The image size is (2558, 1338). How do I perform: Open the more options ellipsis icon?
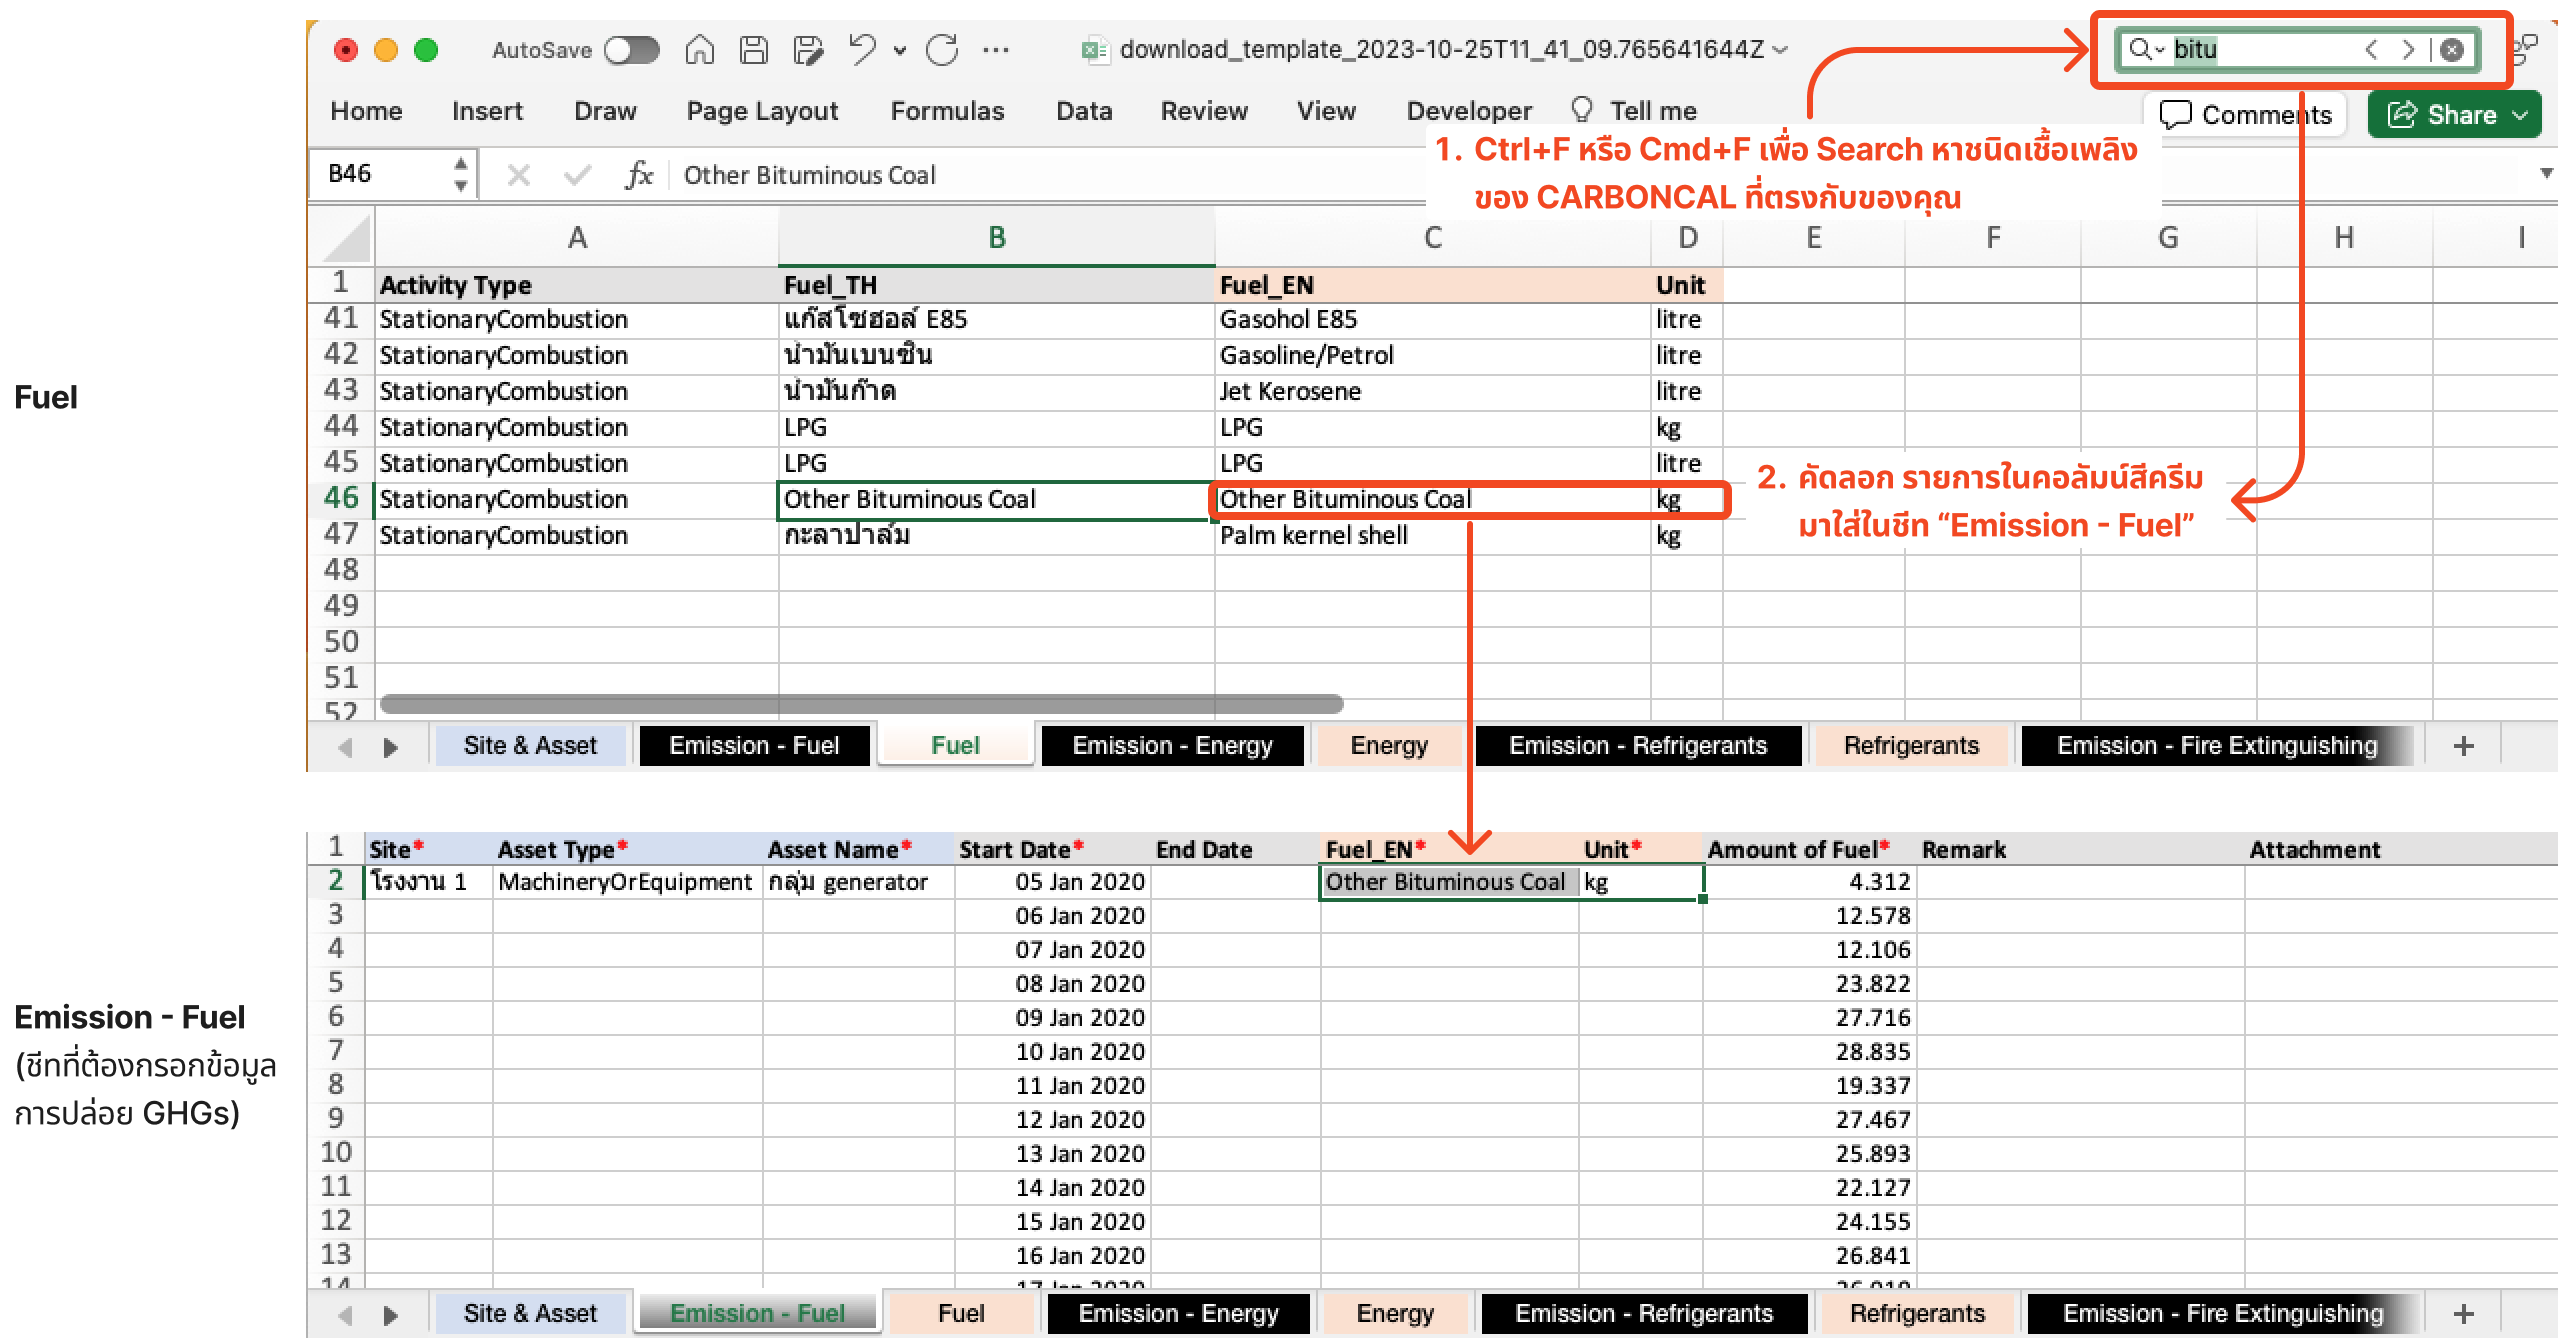(x=996, y=49)
